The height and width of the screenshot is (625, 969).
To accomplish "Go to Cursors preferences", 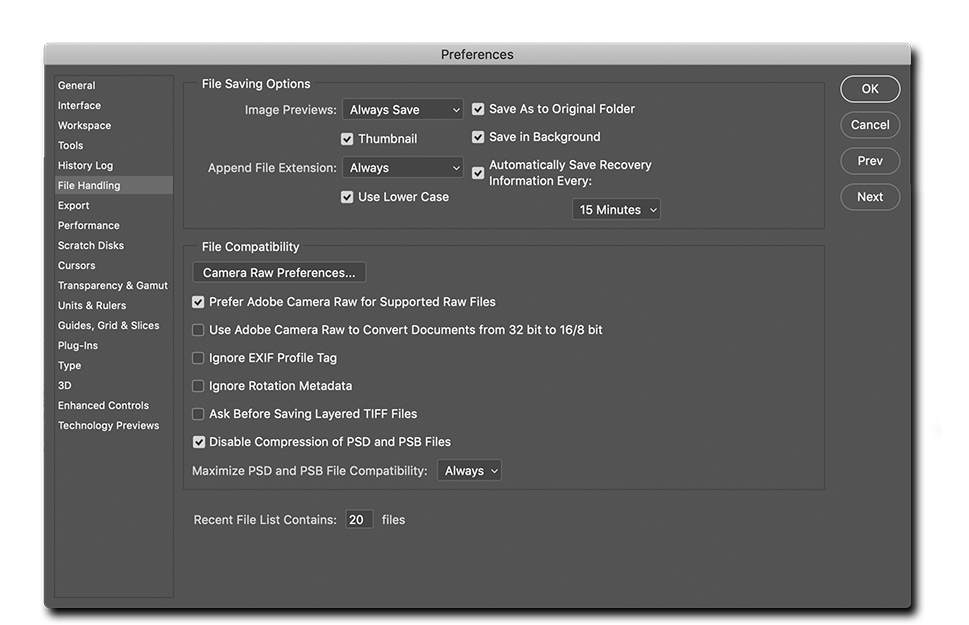I will pos(77,265).
